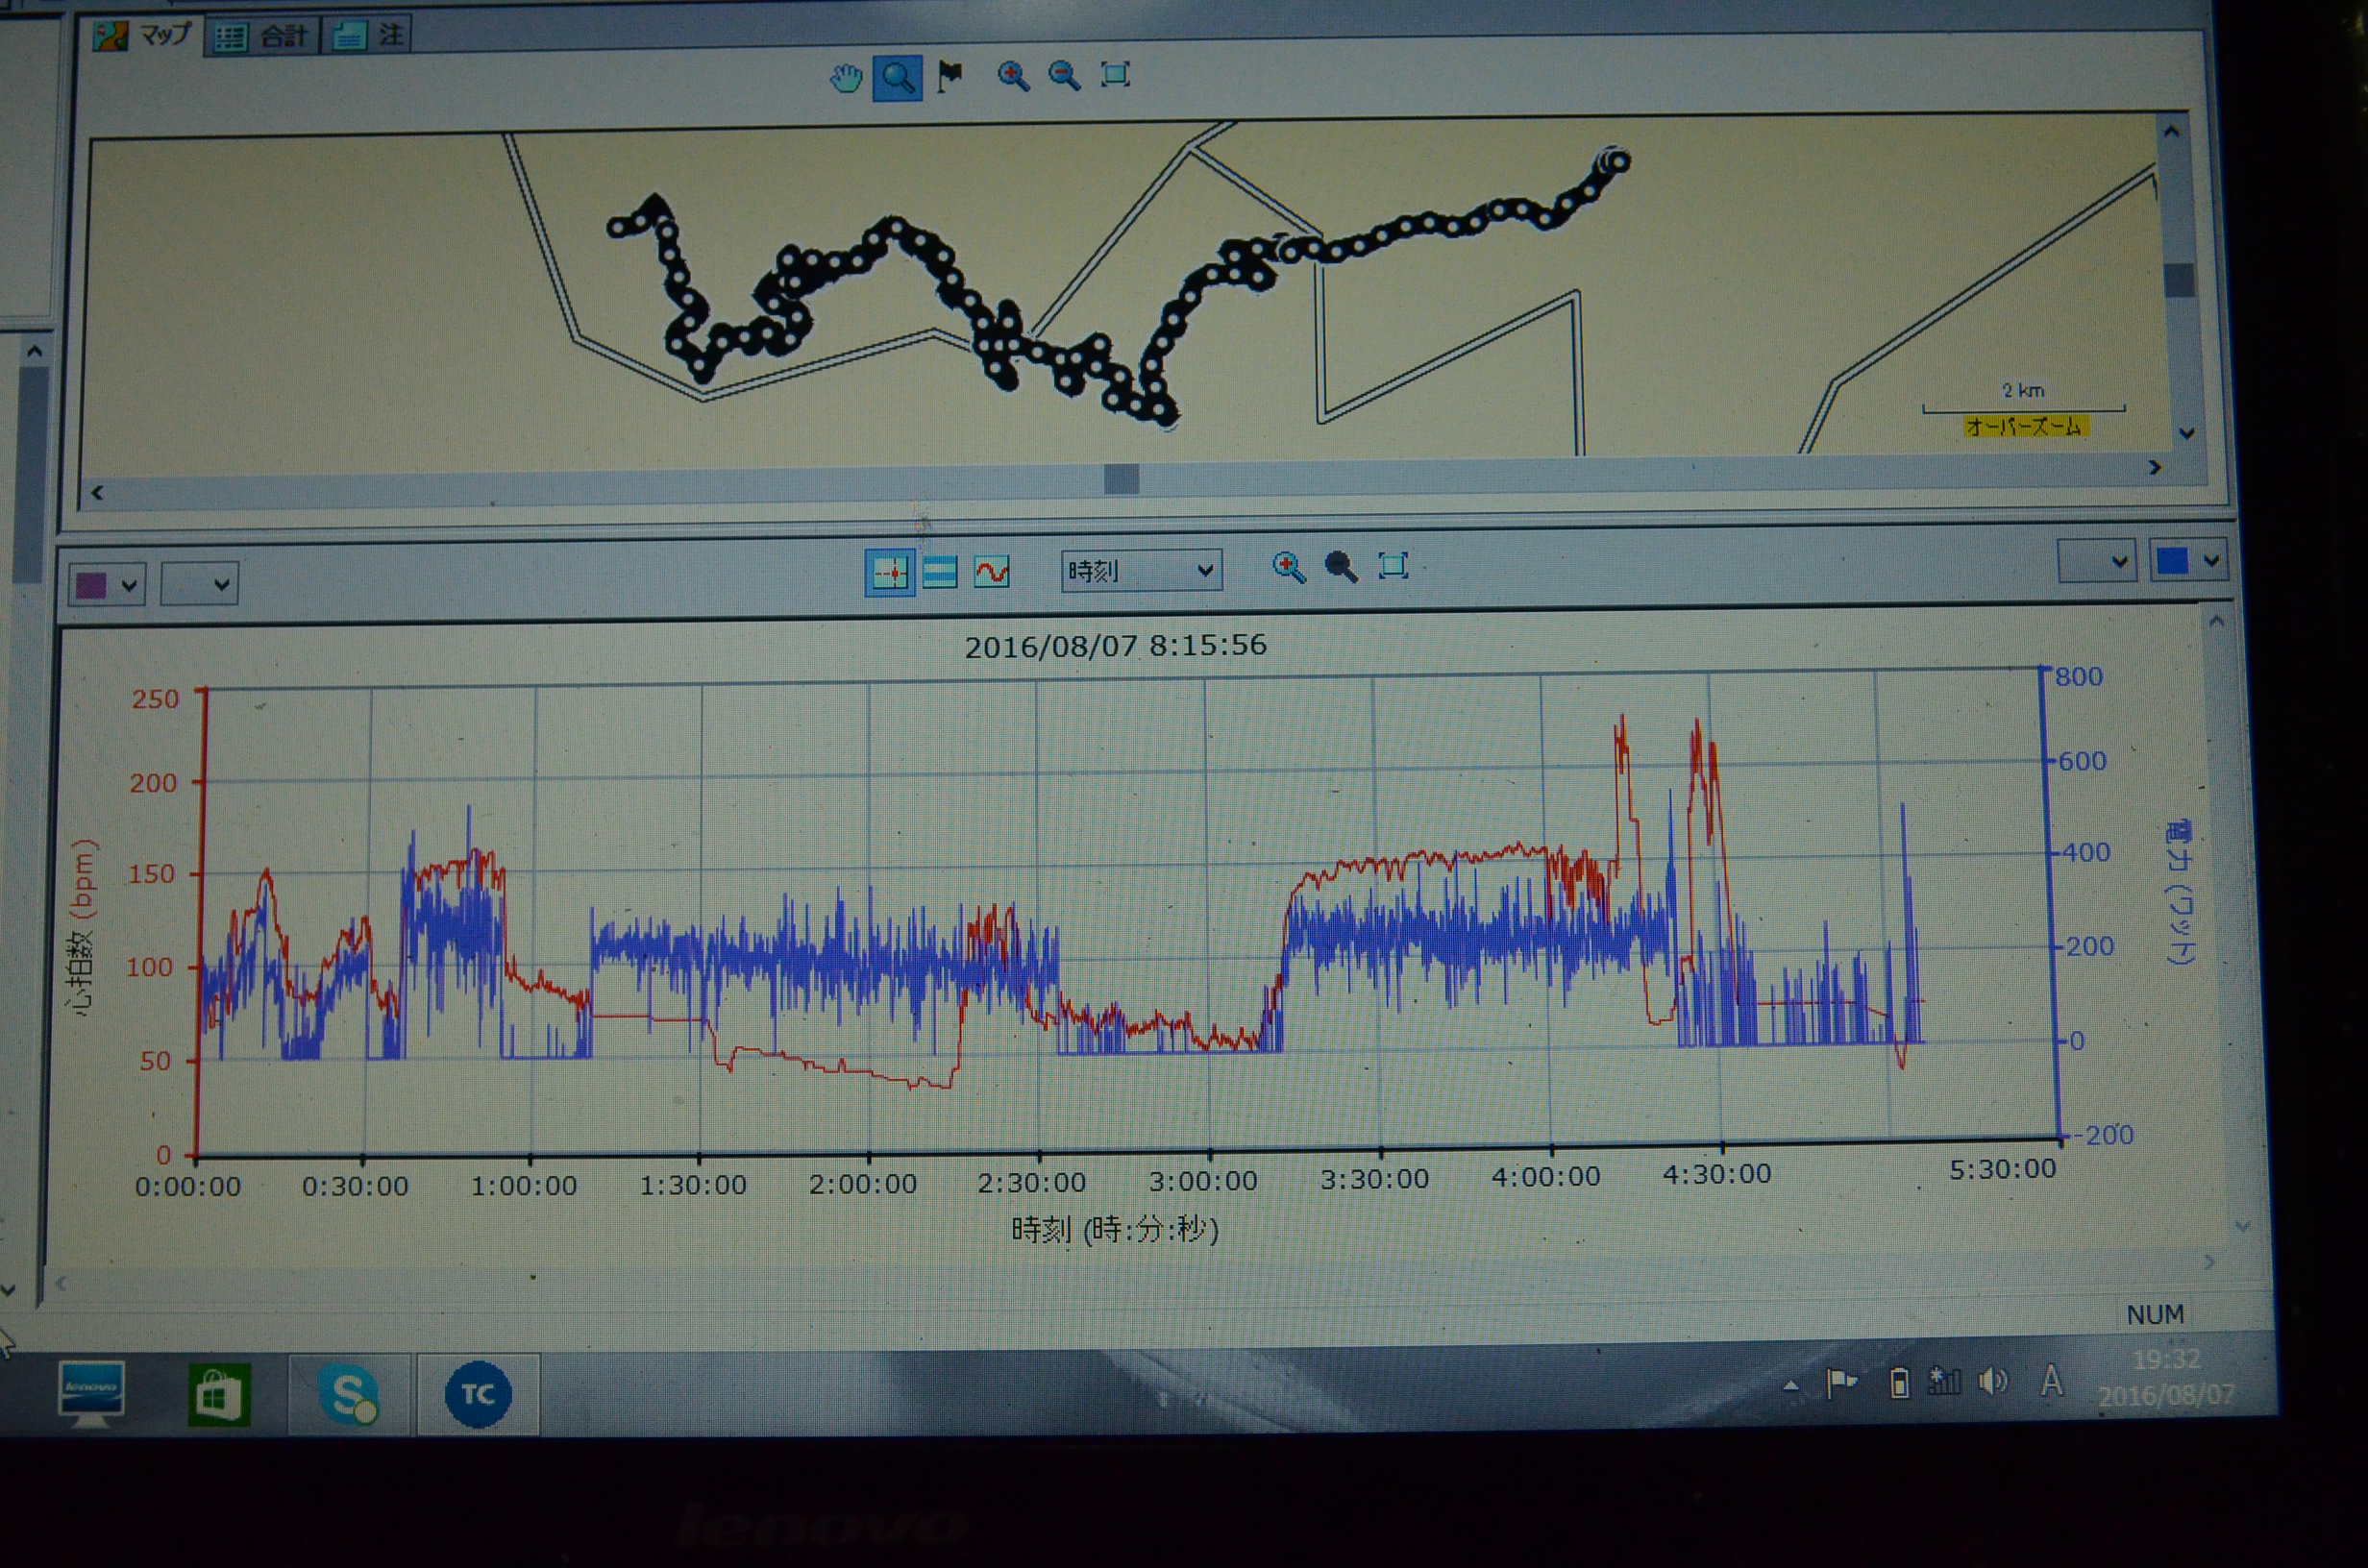
Task: Click map scroll left arrow
Action: (97, 492)
